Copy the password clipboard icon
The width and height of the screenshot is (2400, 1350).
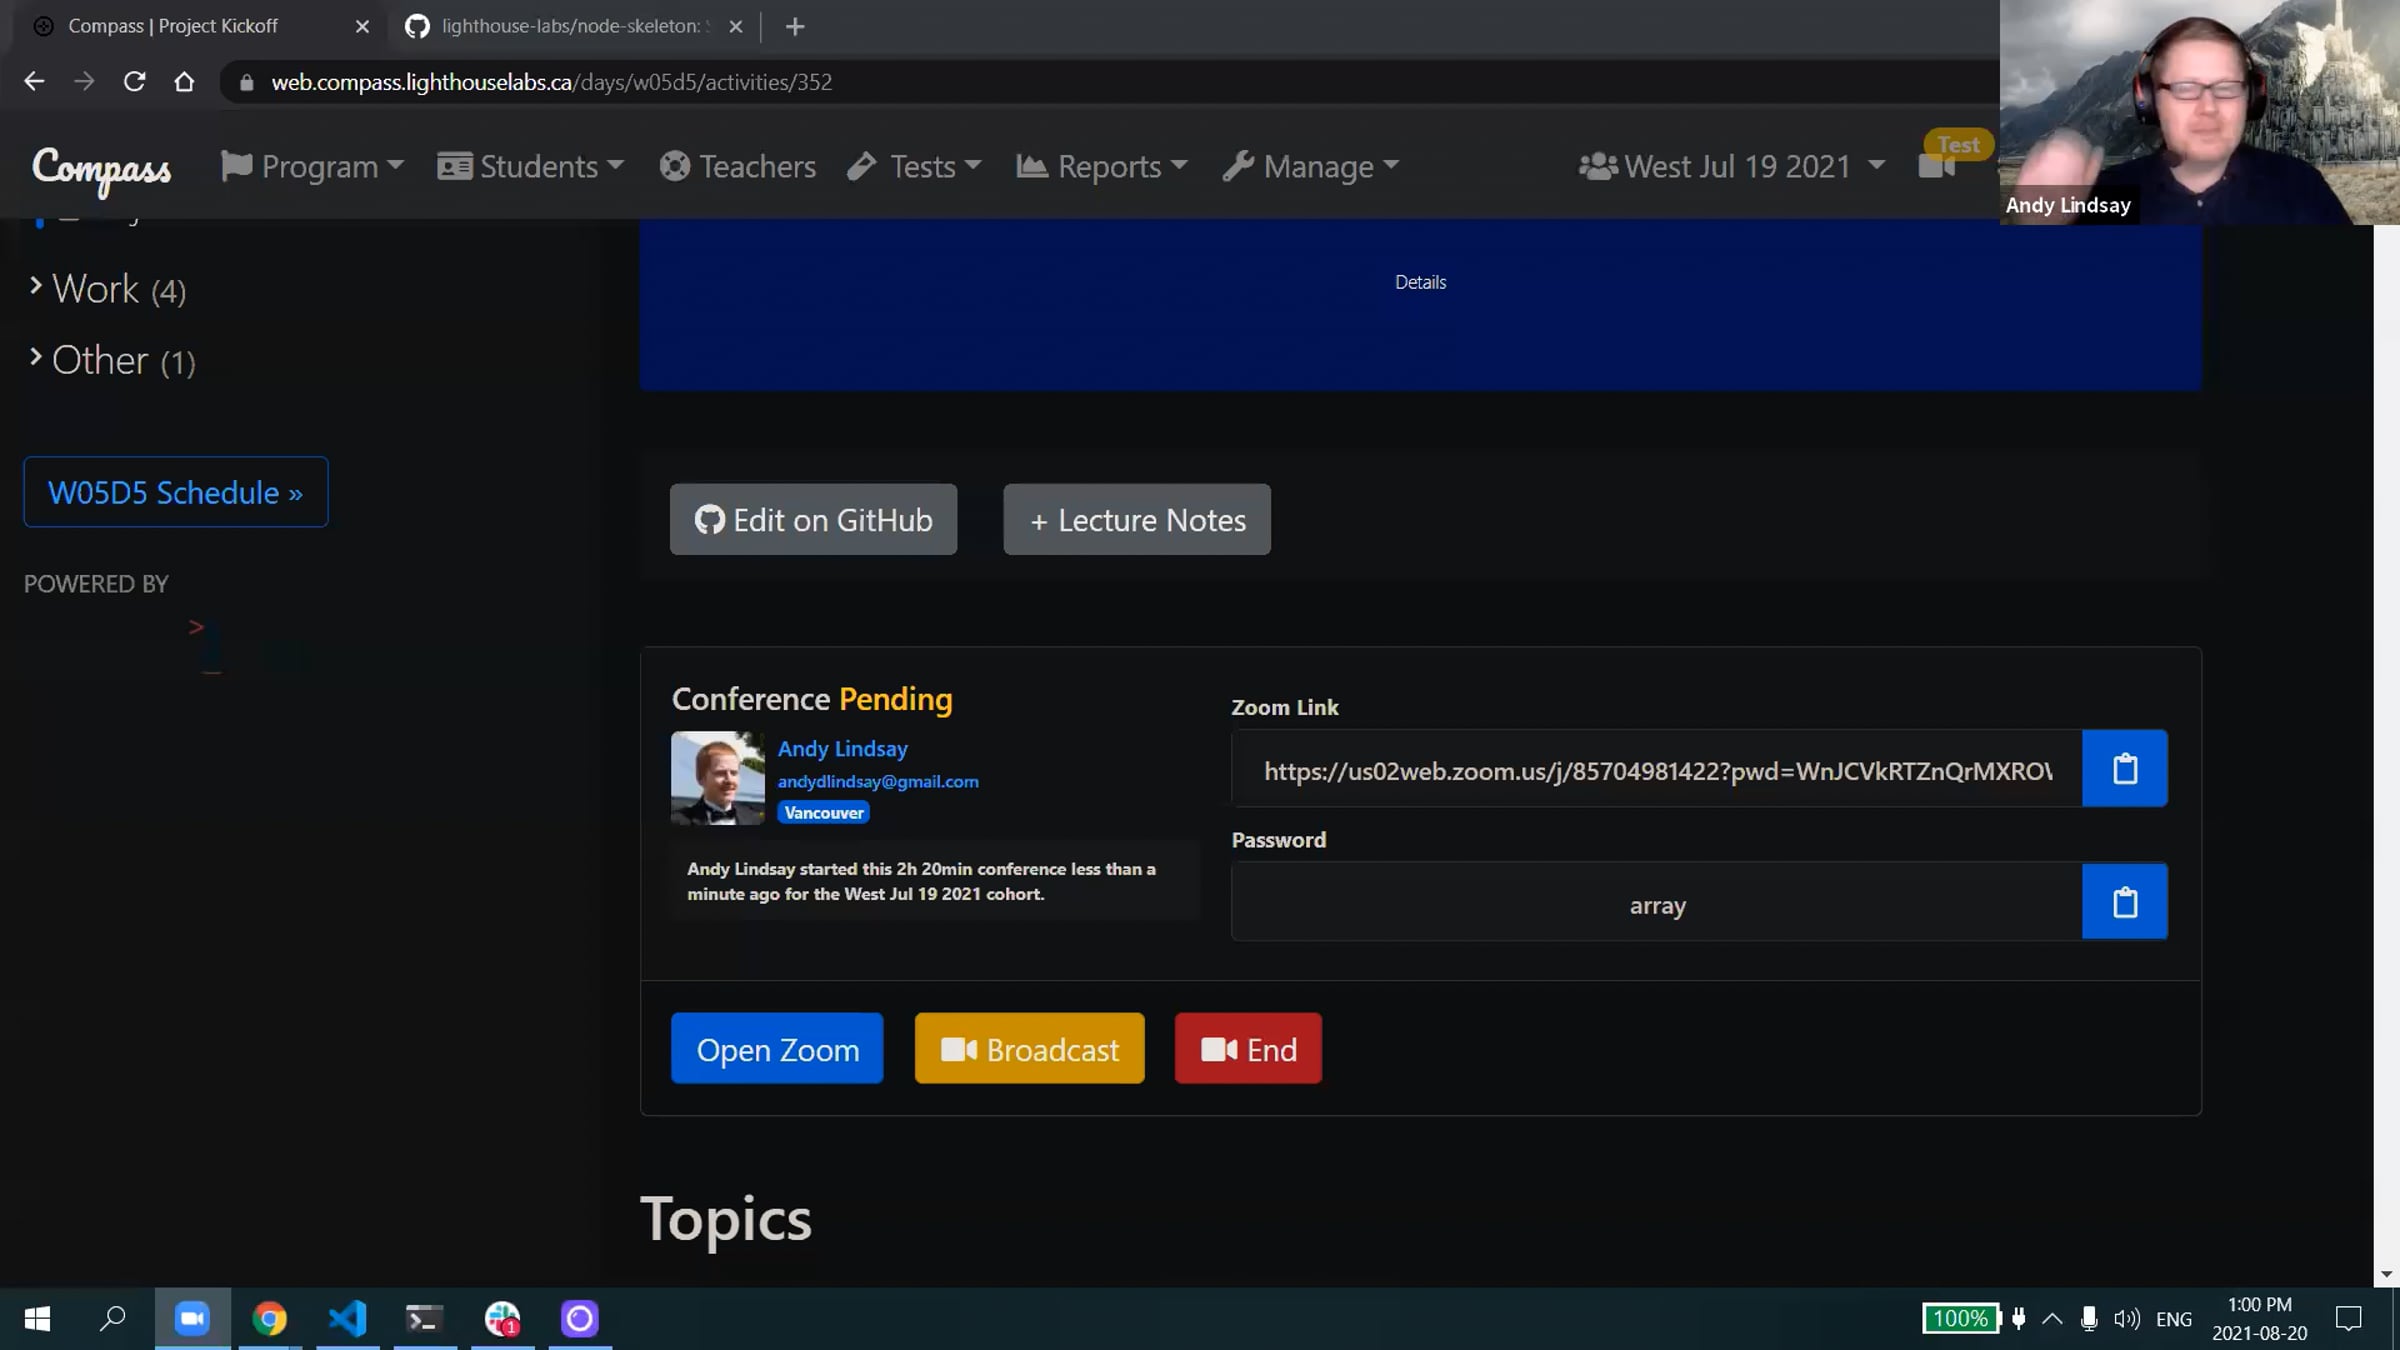(2124, 902)
